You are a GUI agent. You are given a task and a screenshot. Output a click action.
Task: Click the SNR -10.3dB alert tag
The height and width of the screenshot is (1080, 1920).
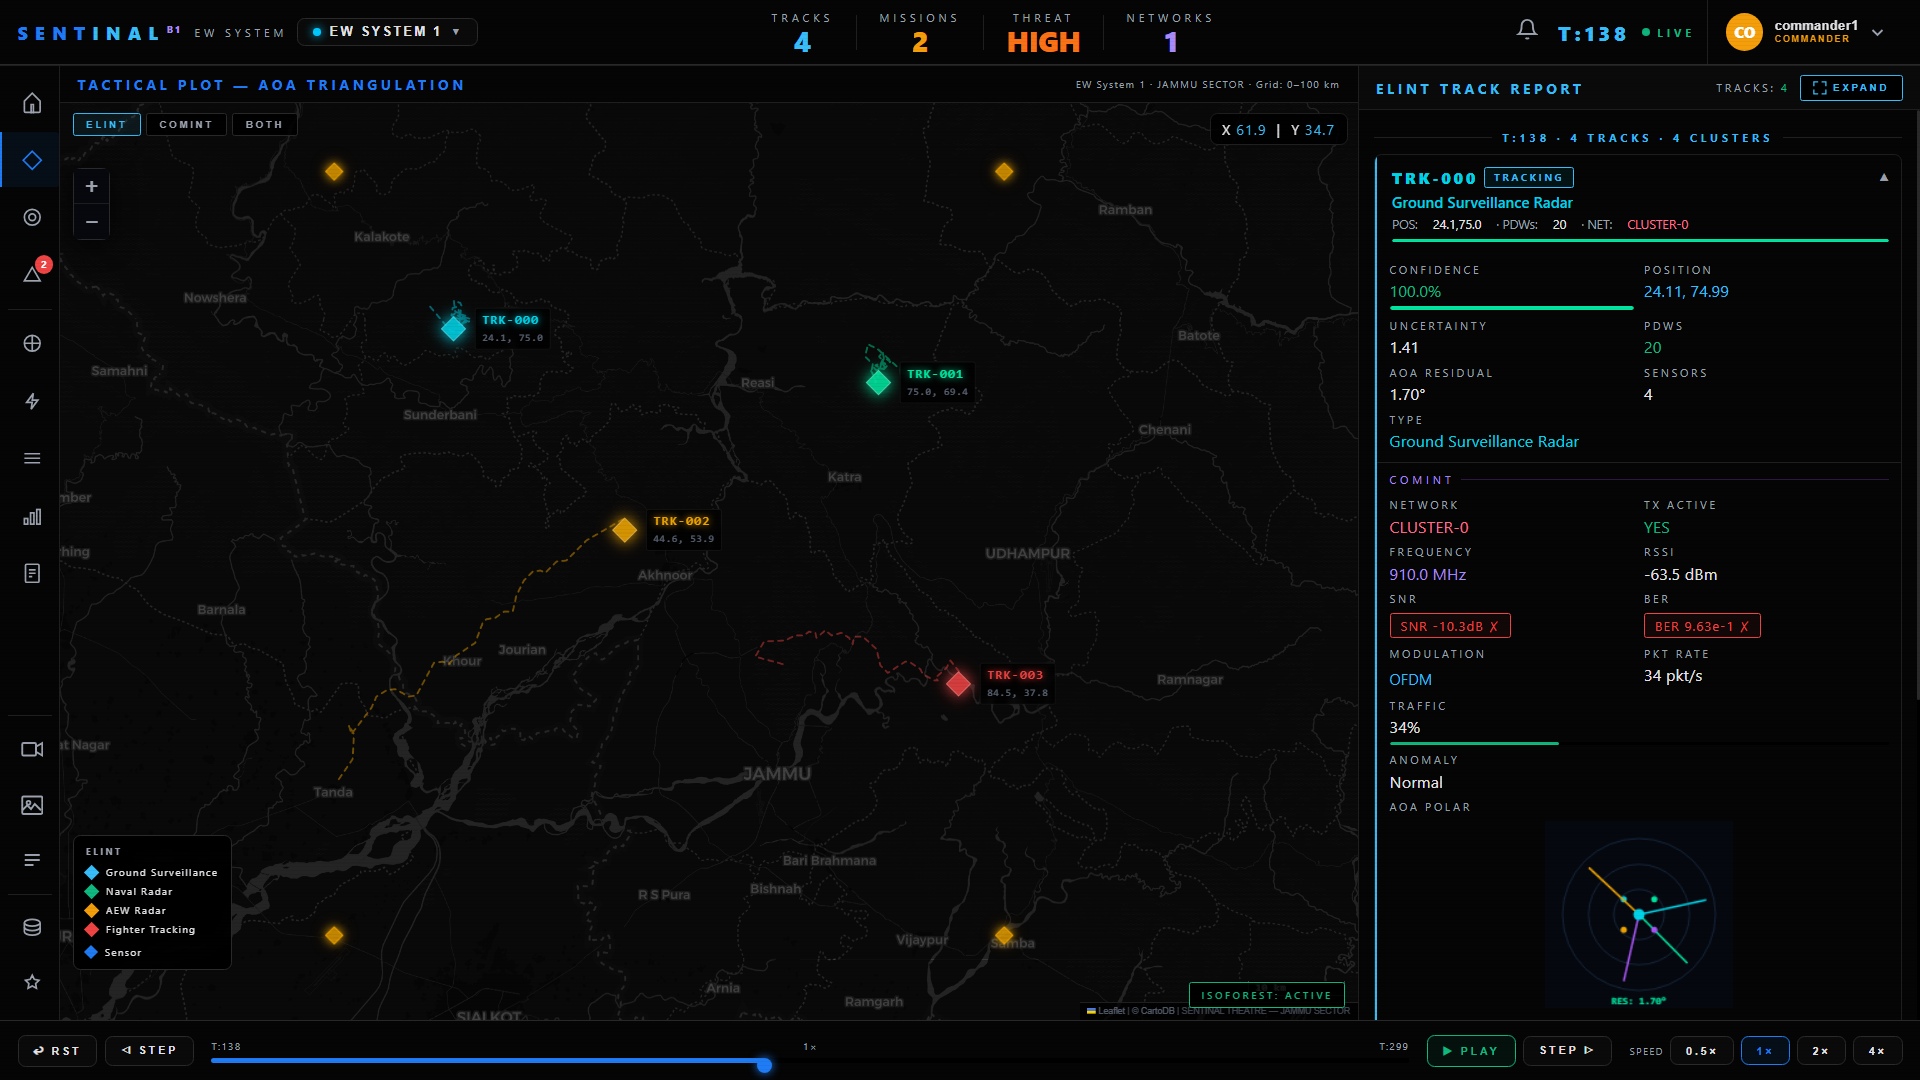[1450, 626]
